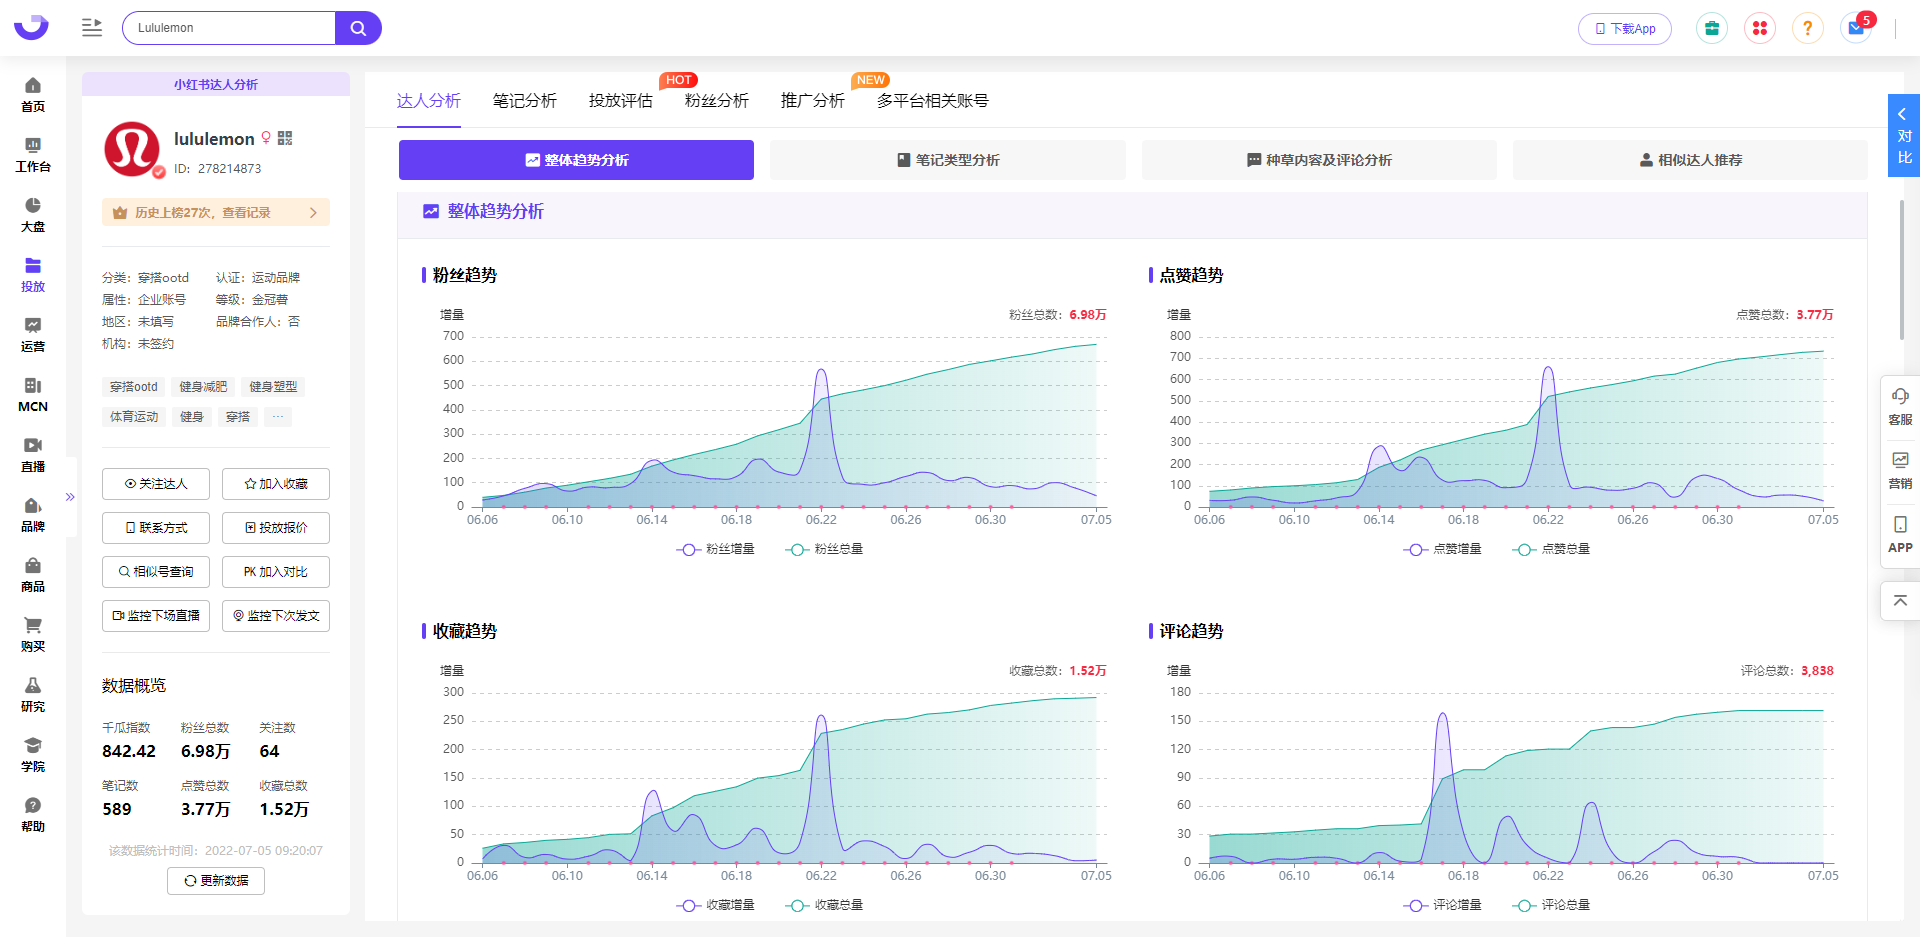1920x937 pixels.
Task: Select the 整体趋势分析 section button
Action: pyautogui.click(x=576, y=160)
